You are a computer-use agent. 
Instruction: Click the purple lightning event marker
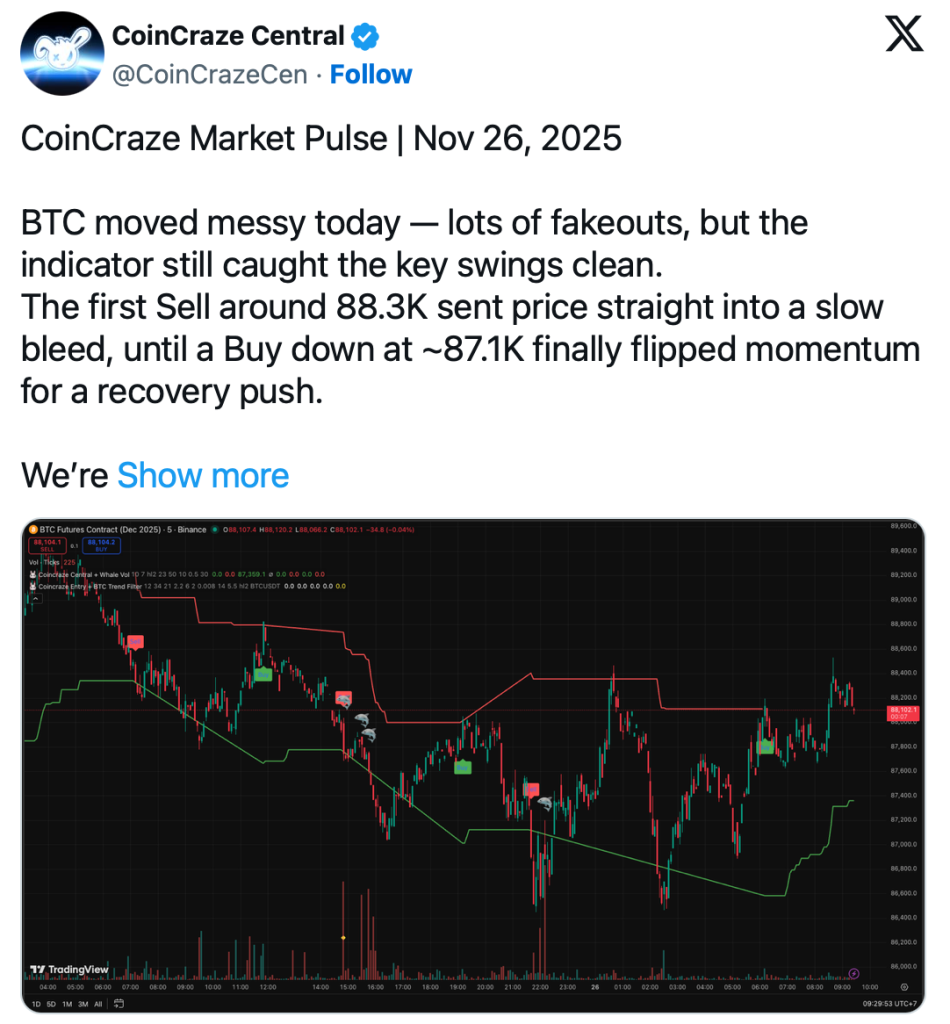(x=854, y=972)
